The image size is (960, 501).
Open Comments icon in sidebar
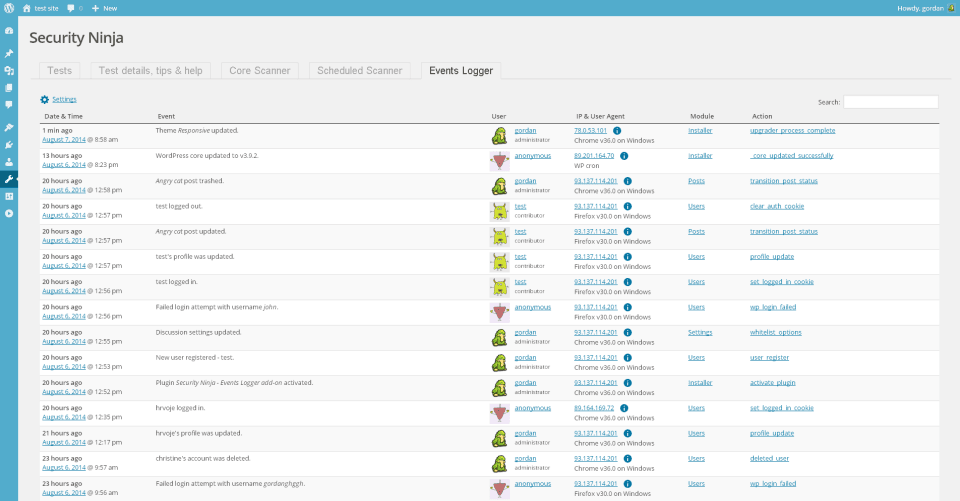[x=9, y=105]
